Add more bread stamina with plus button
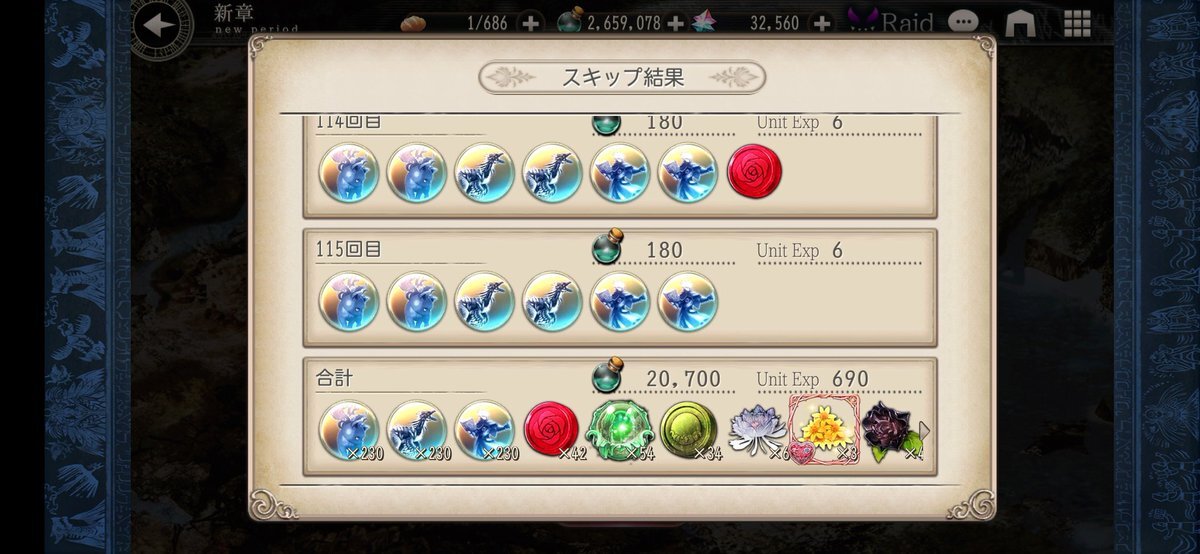 coord(530,22)
